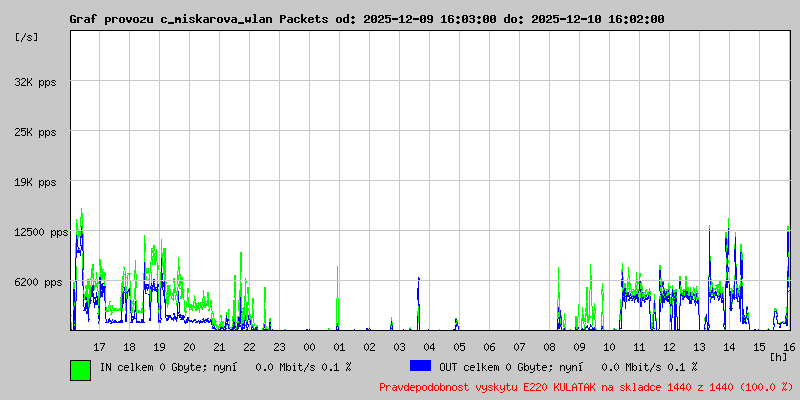Click the '[h]' time unit label
800x400 pixels.
(x=779, y=357)
